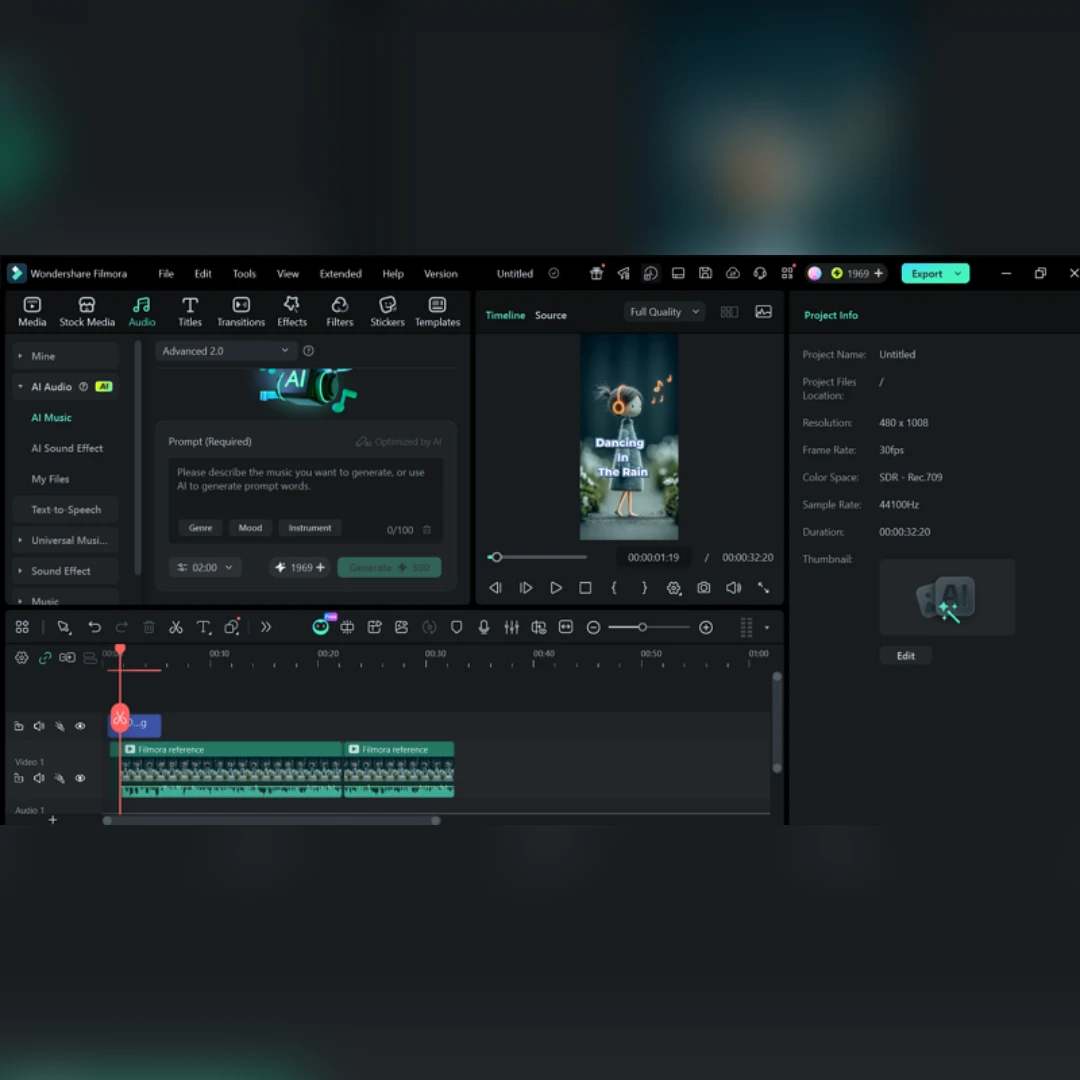Open the Export dropdown arrow
This screenshot has height=1080, width=1080.
tap(957, 273)
